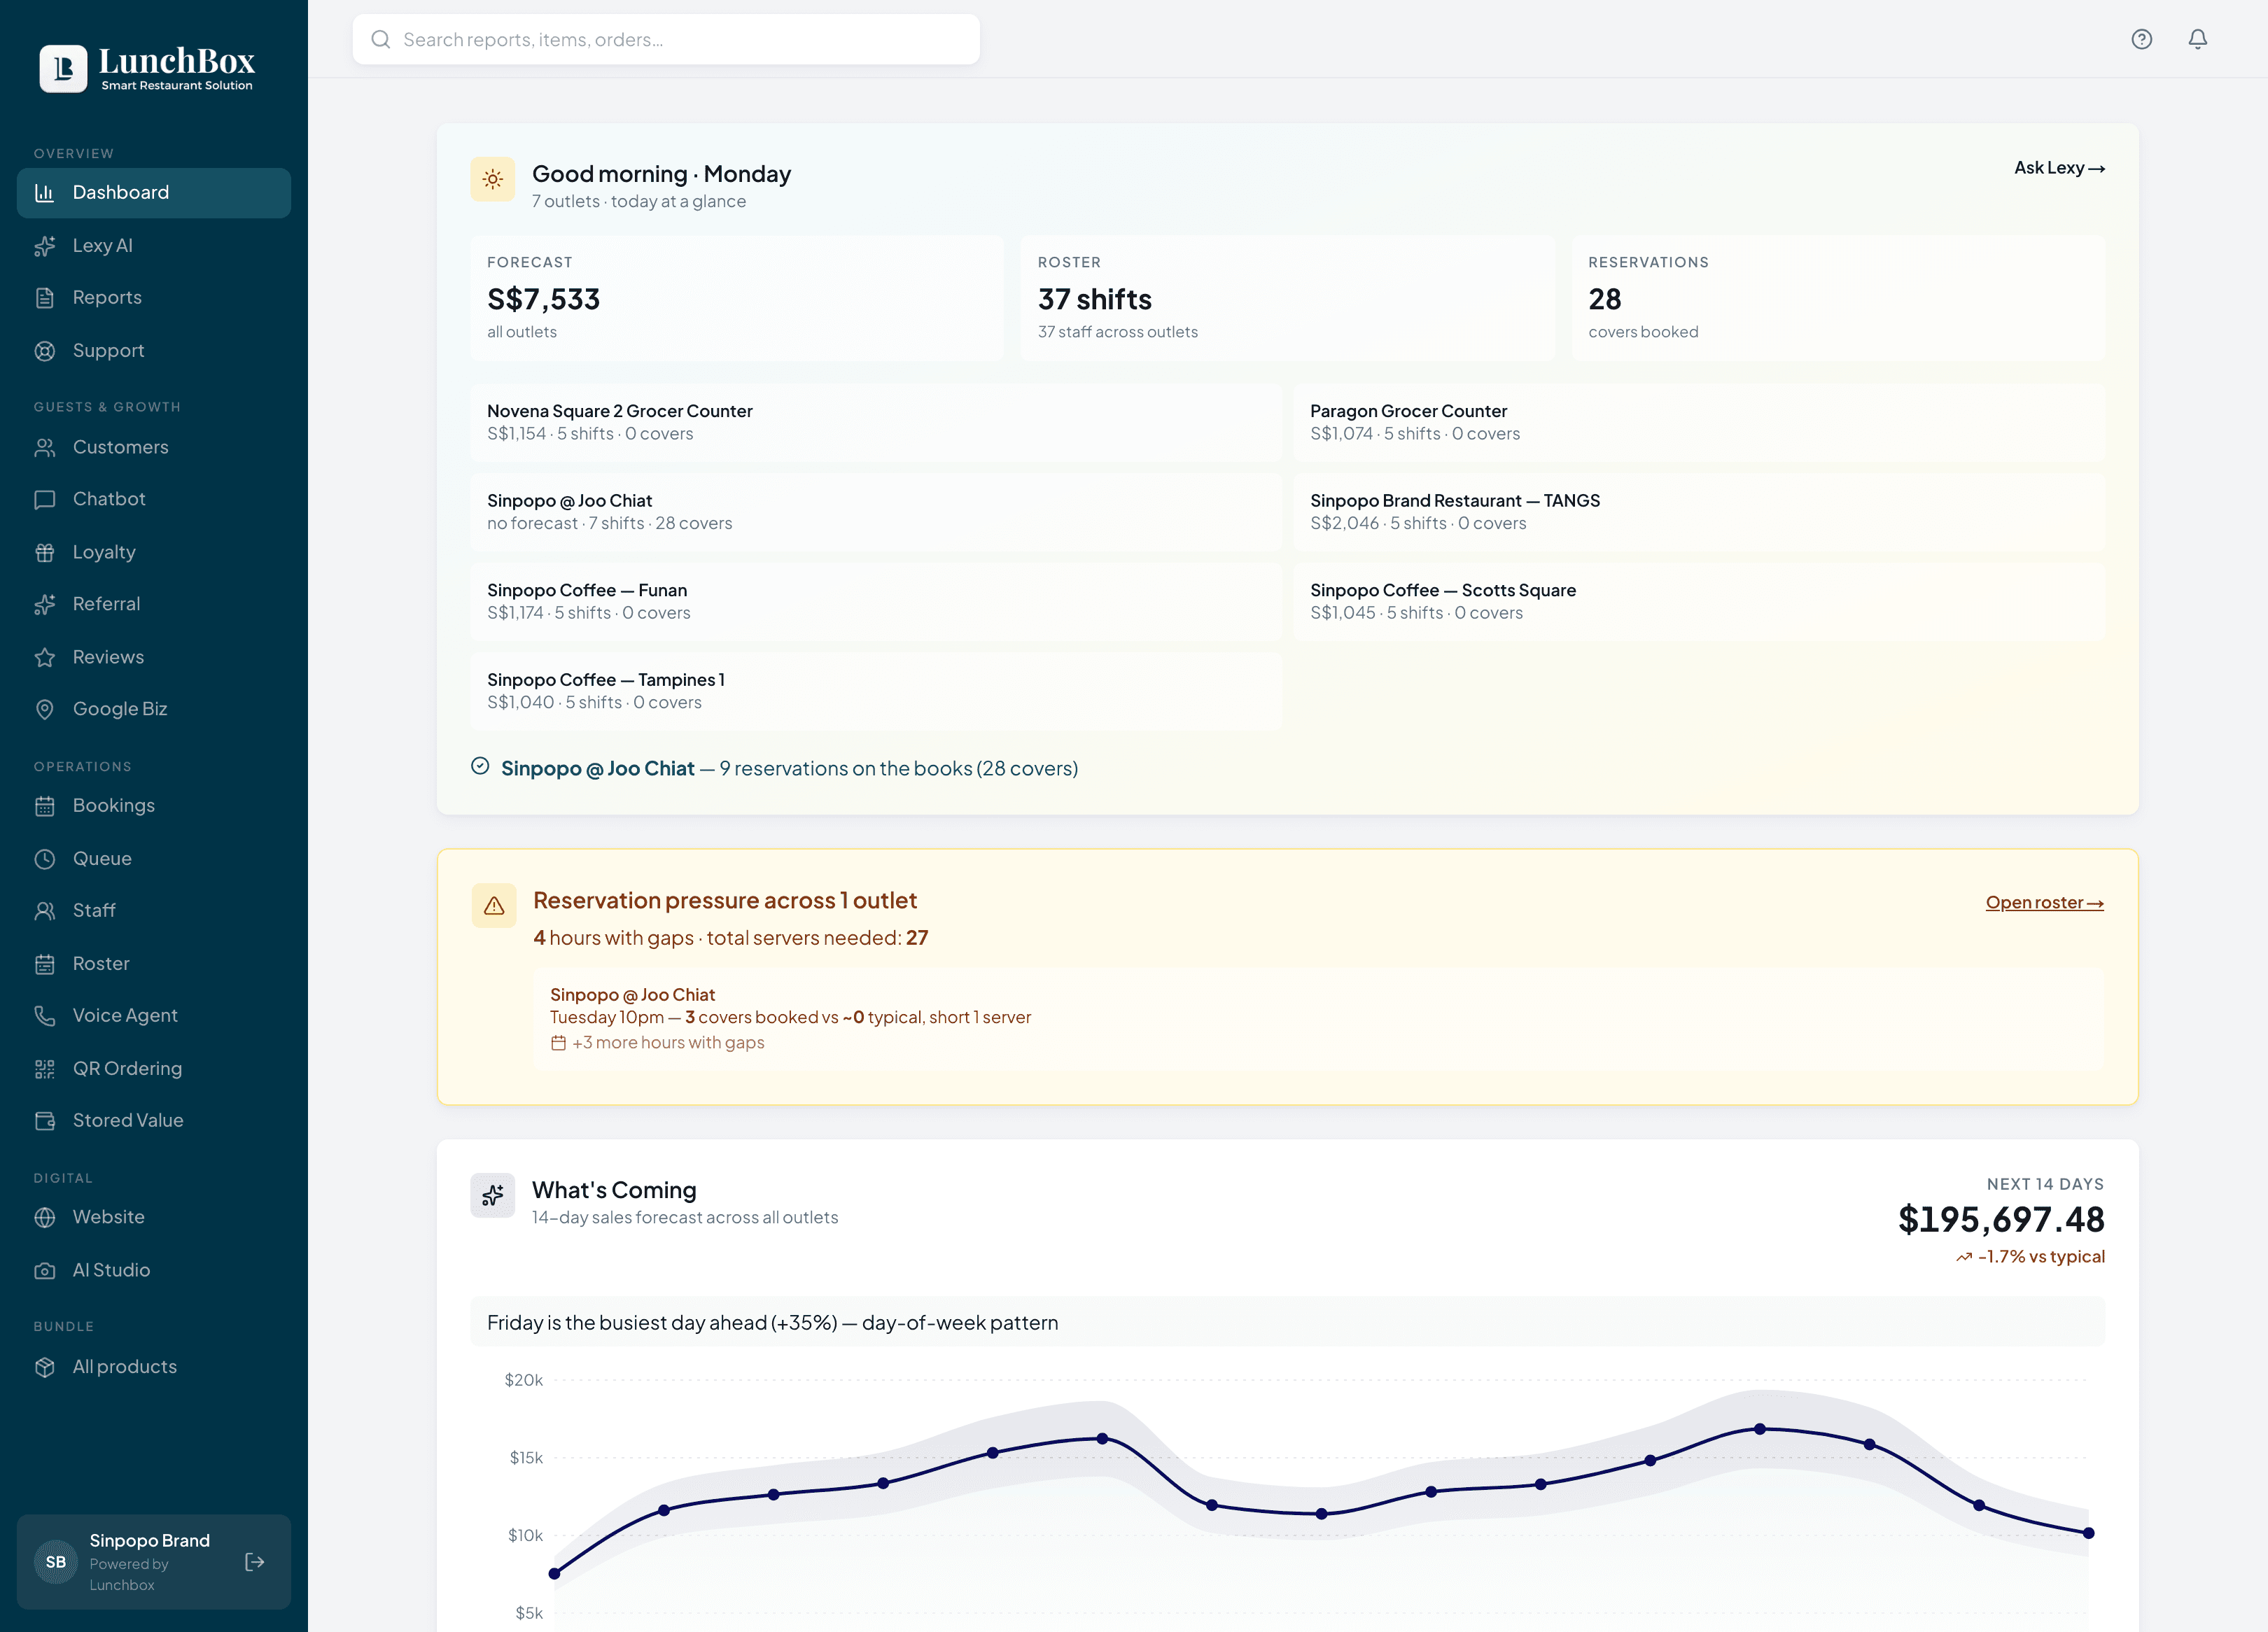
Task: Click the log out icon beside Sinpopo Brand
Action: 255,1561
